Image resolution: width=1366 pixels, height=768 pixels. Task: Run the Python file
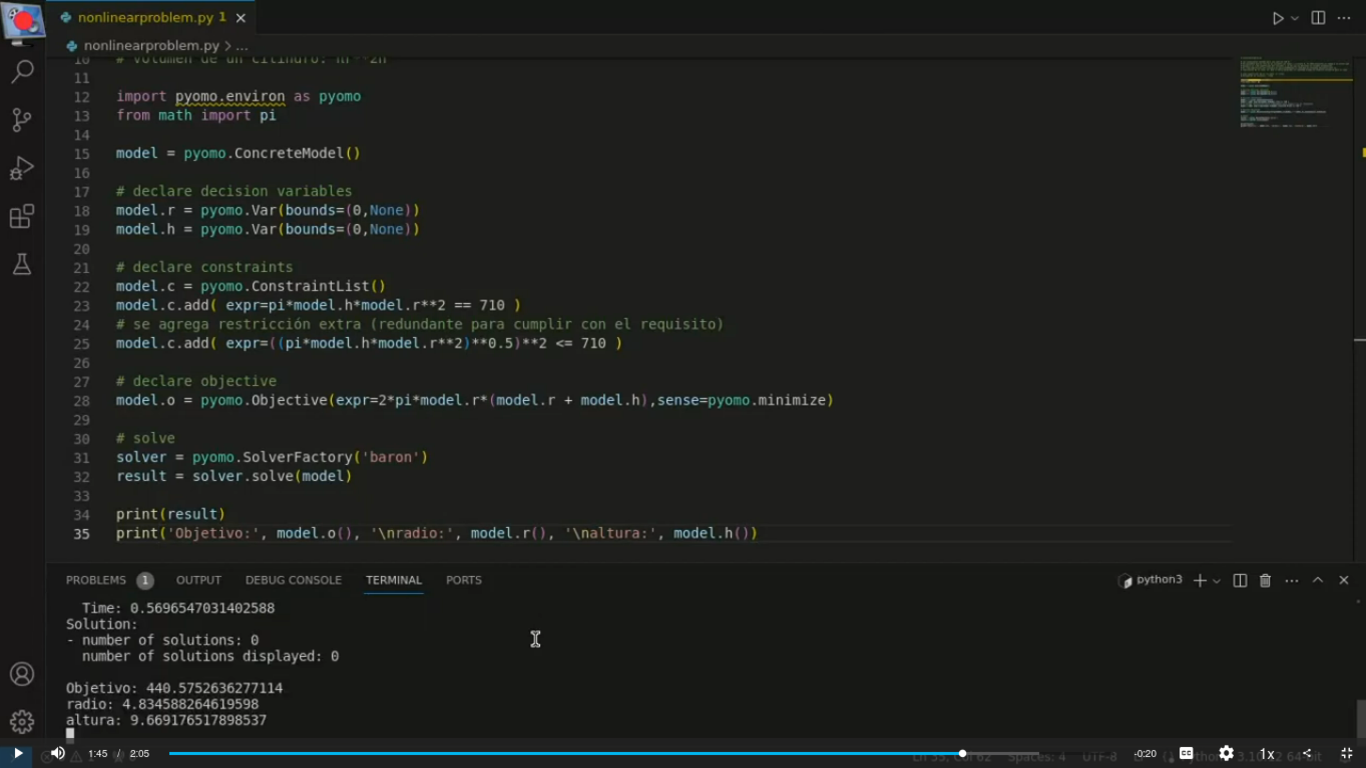[x=1277, y=18]
